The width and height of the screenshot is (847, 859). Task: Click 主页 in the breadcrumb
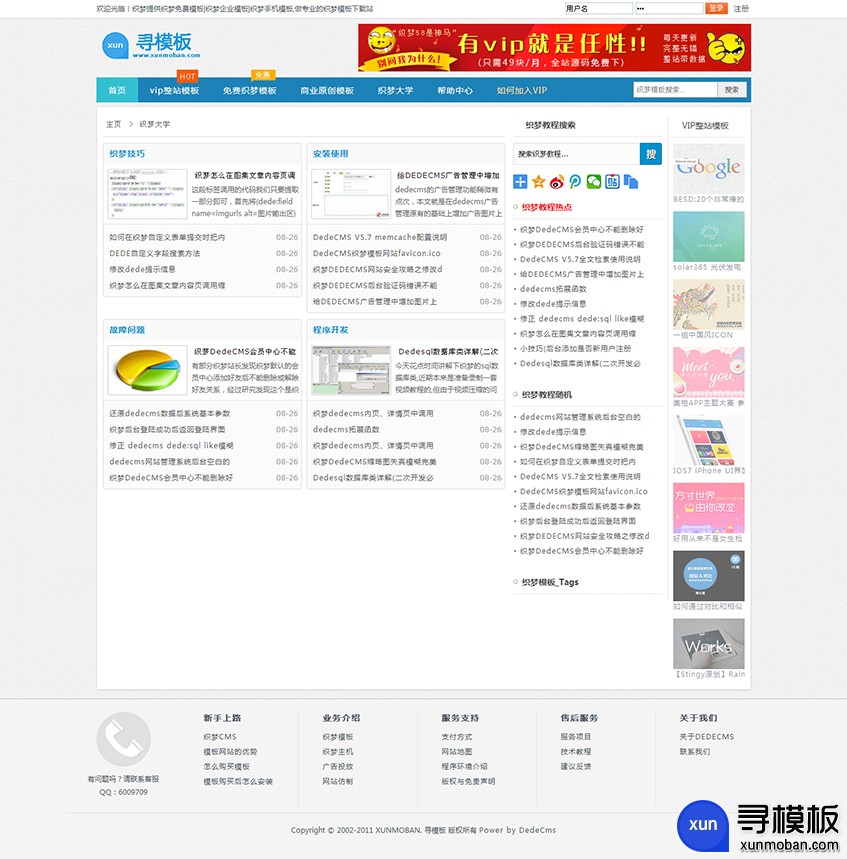pyautogui.click(x=113, y=124)
